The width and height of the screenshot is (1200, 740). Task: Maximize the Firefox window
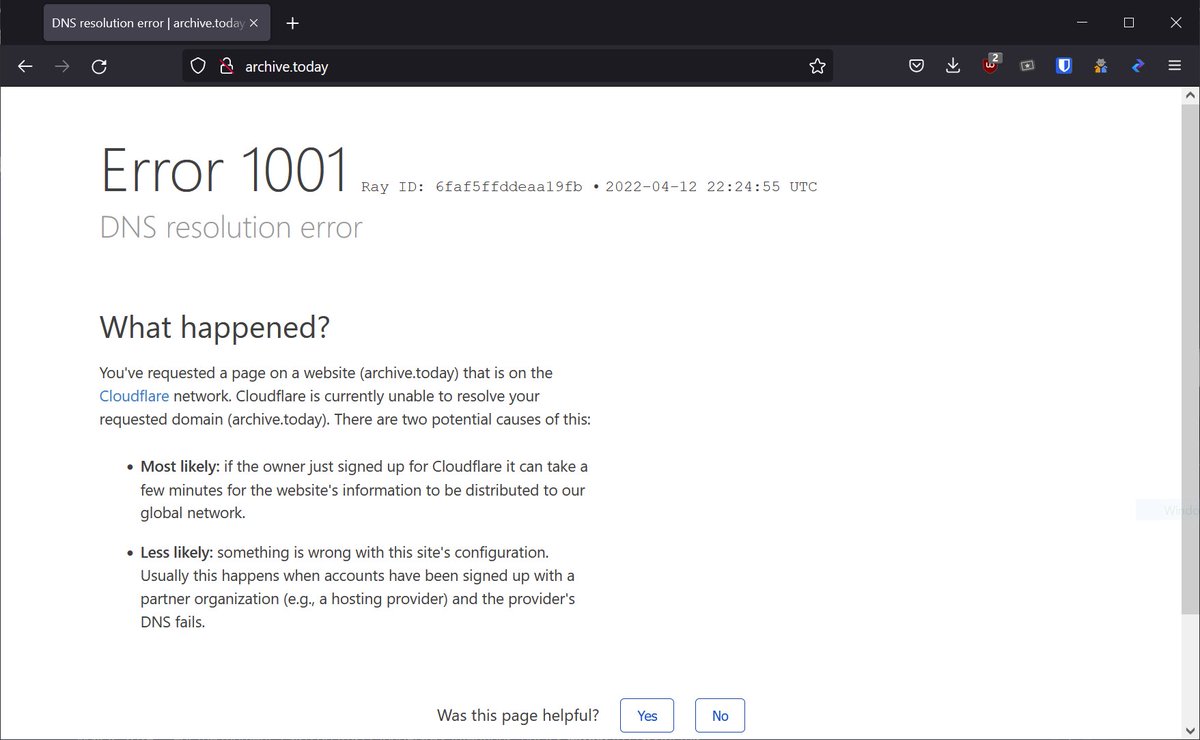pos(1129,22)
